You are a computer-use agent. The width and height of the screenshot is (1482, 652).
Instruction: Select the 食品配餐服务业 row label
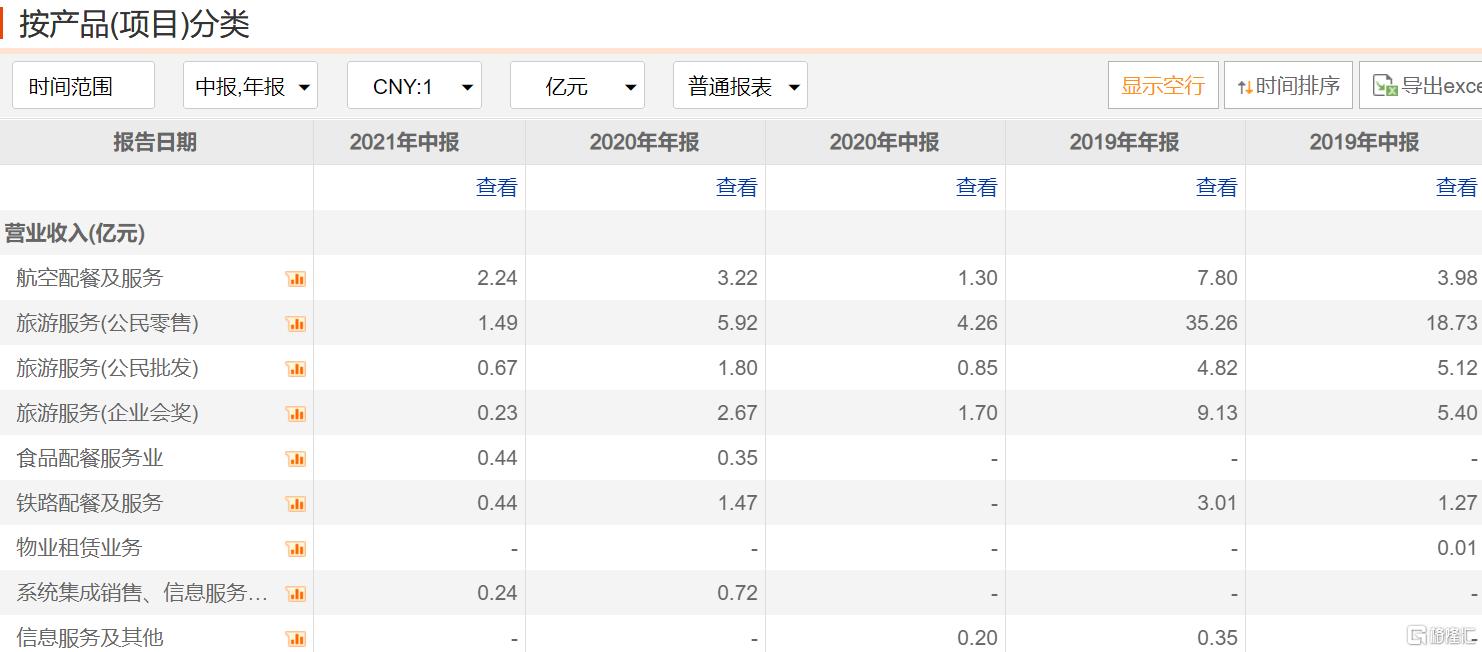tap(89, 458)
